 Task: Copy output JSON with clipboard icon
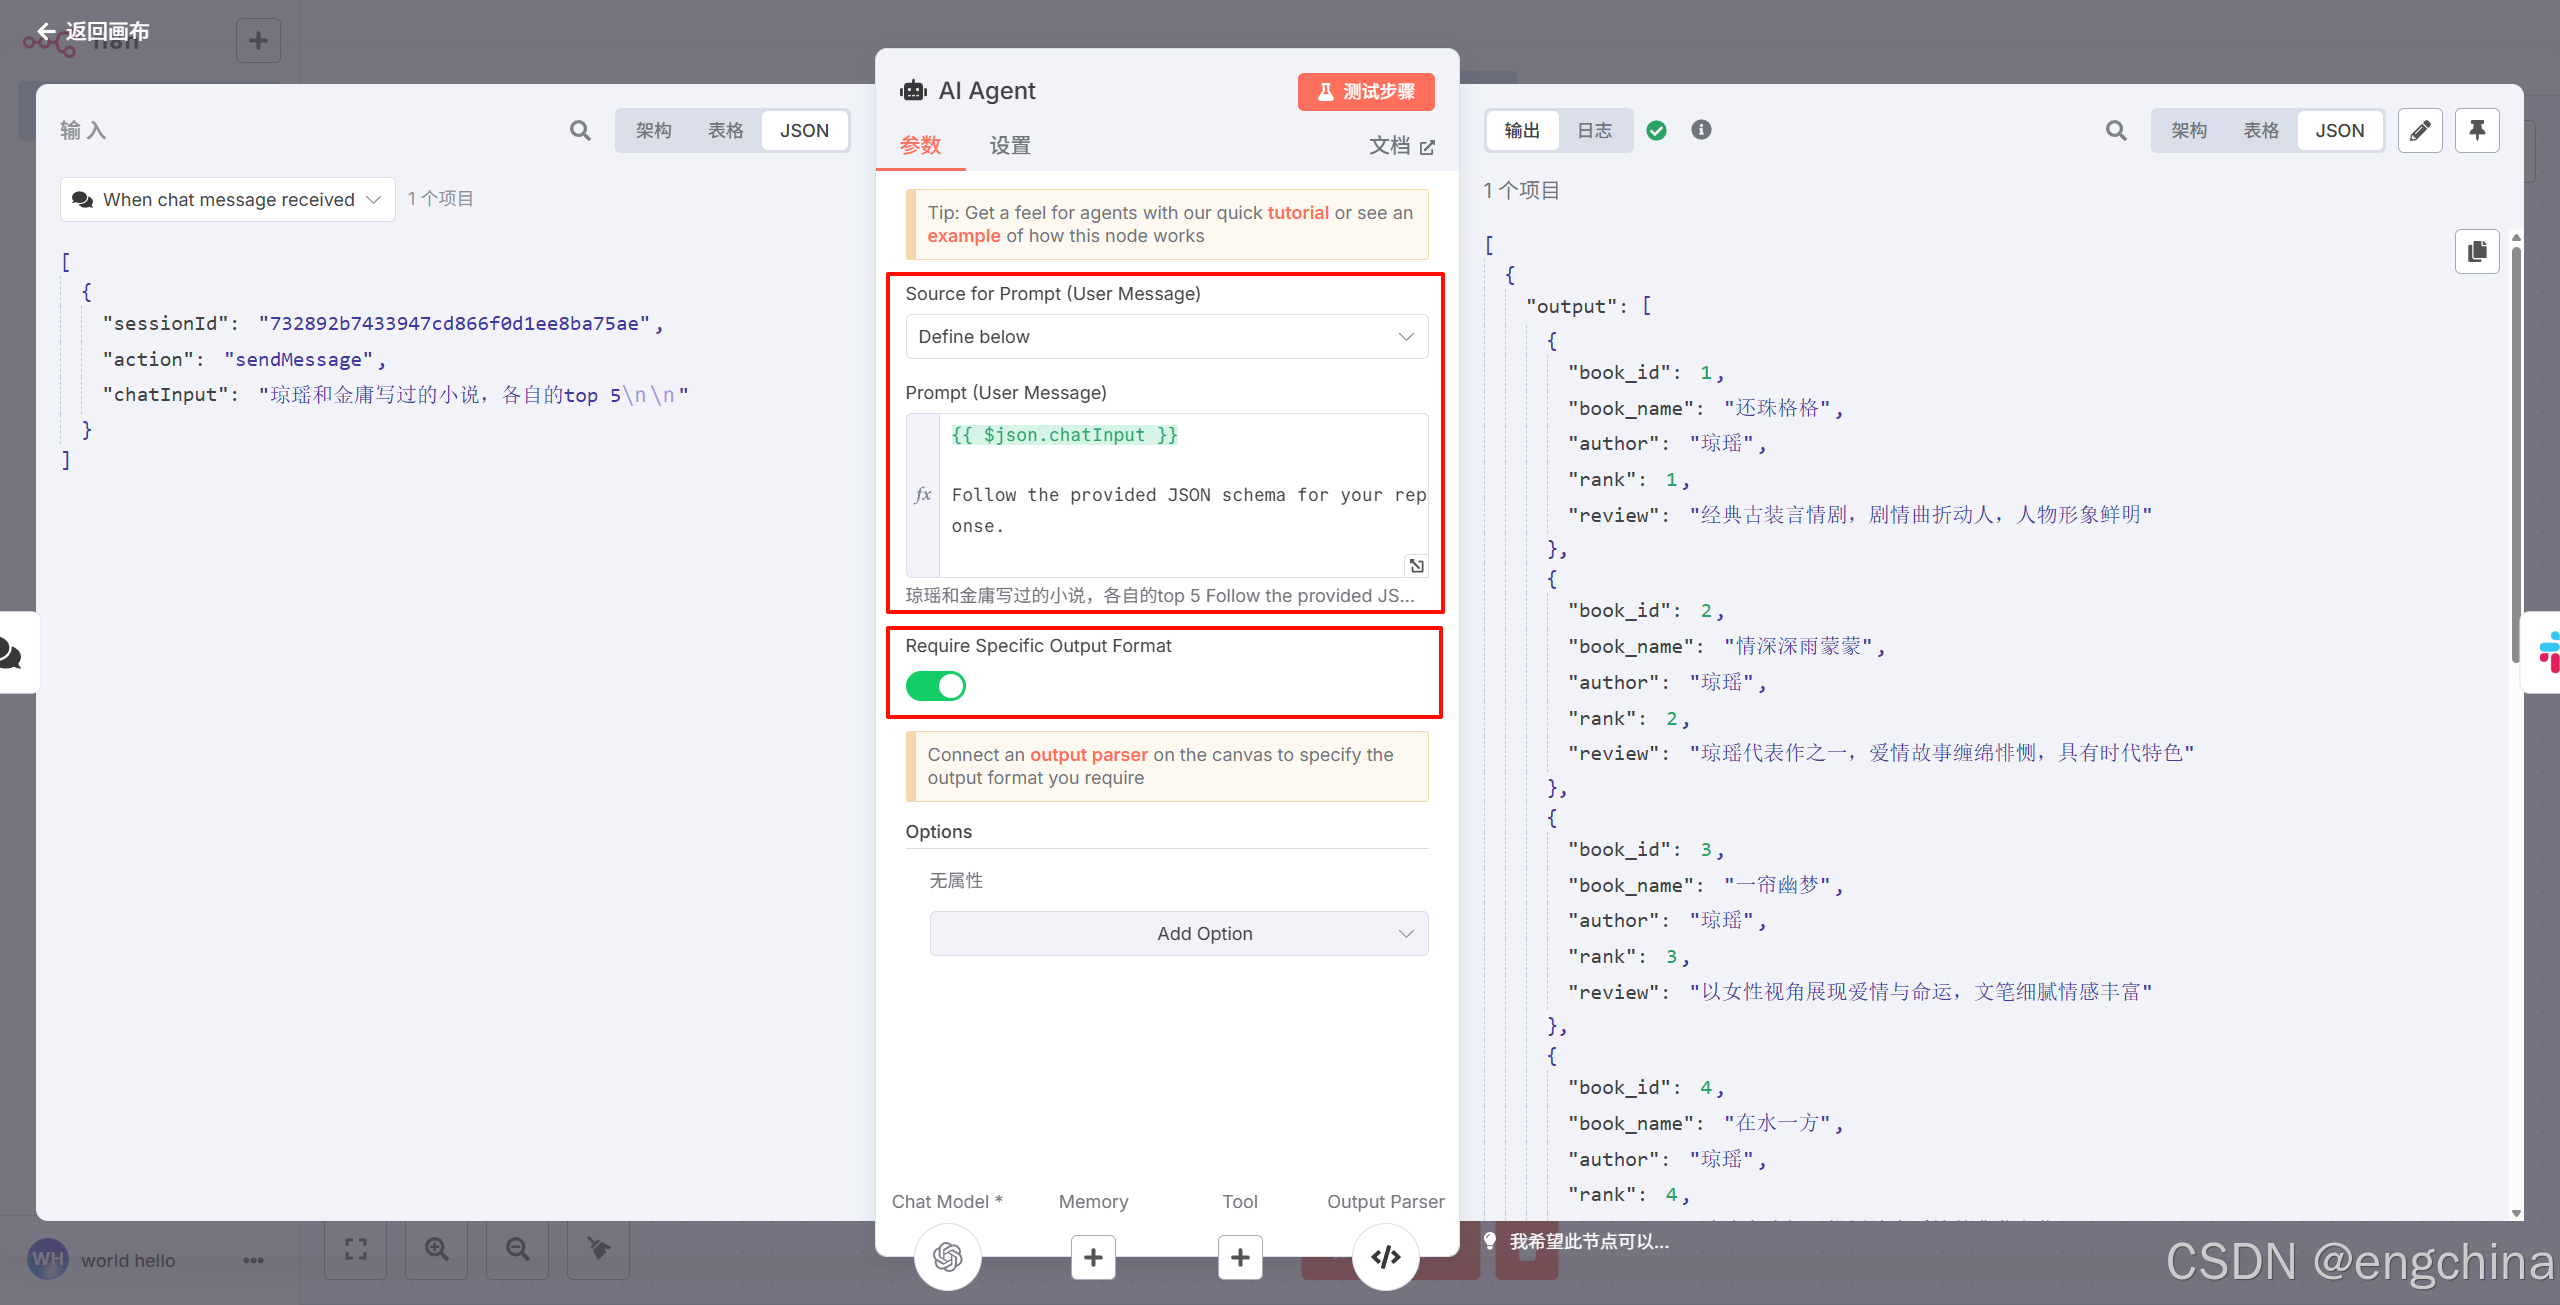point(2477,251)
